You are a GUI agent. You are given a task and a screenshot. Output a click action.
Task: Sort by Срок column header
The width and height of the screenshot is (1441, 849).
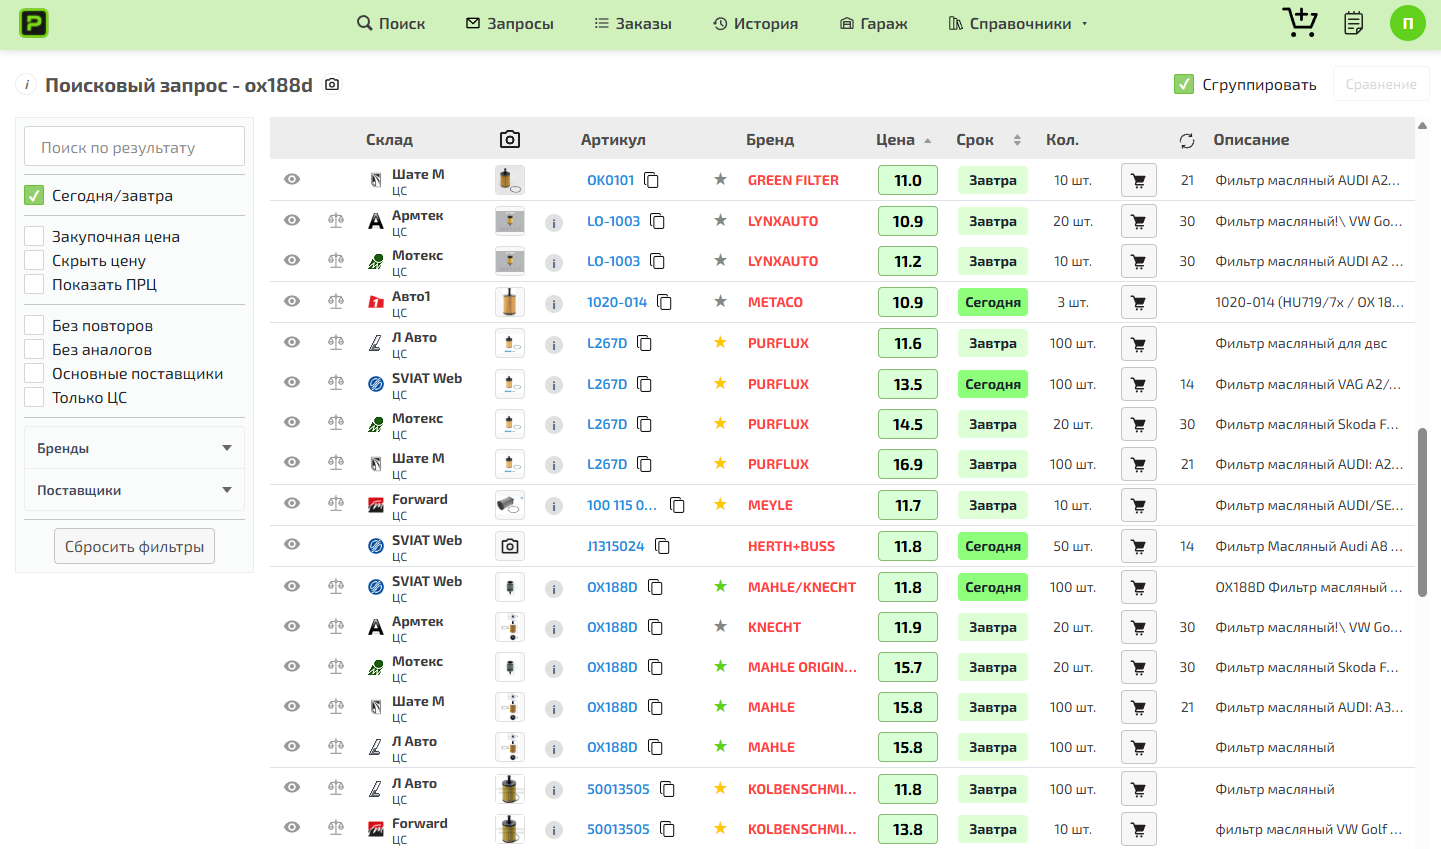(x=988, y=140)
